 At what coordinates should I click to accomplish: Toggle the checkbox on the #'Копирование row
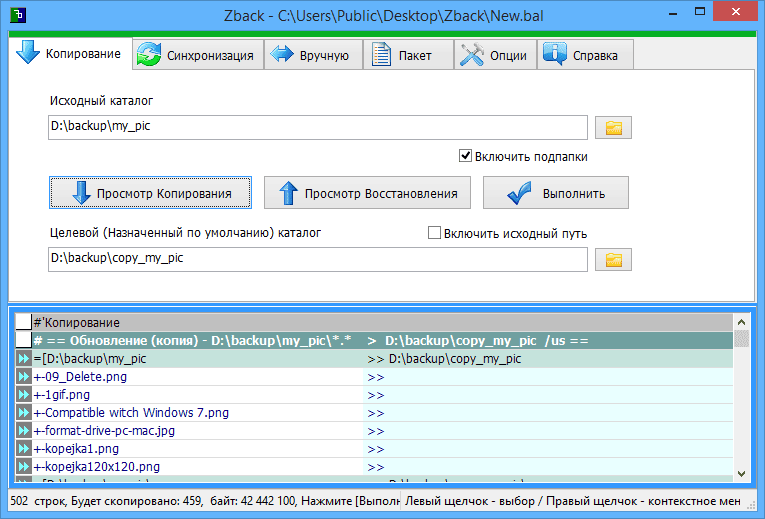pos(23,322)
